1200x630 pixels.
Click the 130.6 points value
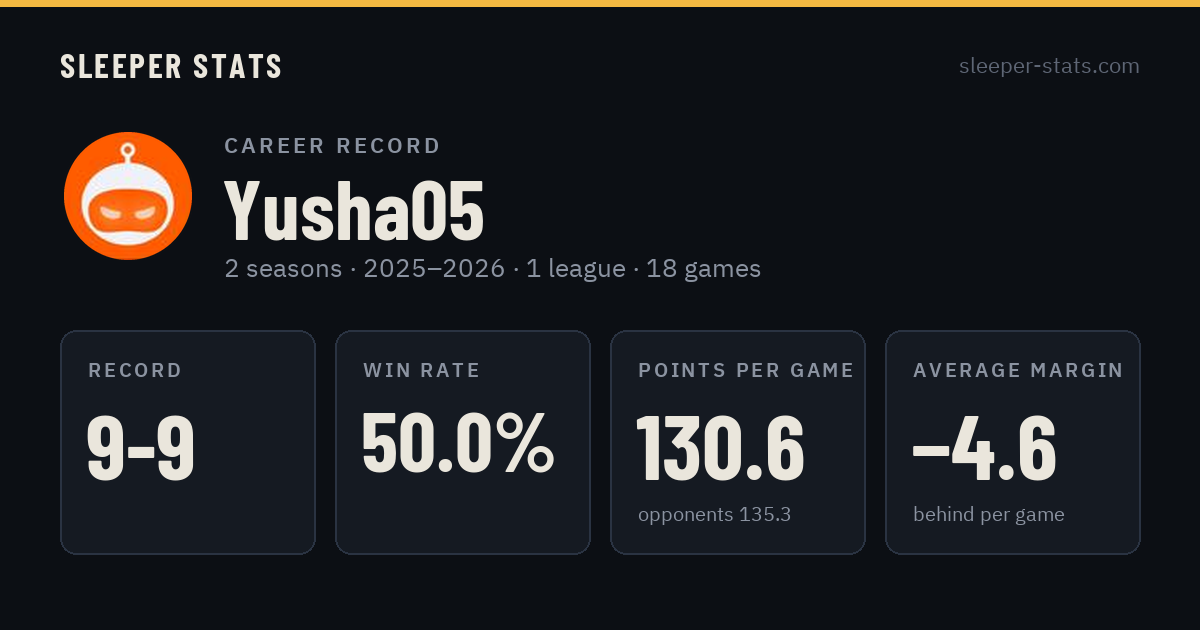(721, 447)
